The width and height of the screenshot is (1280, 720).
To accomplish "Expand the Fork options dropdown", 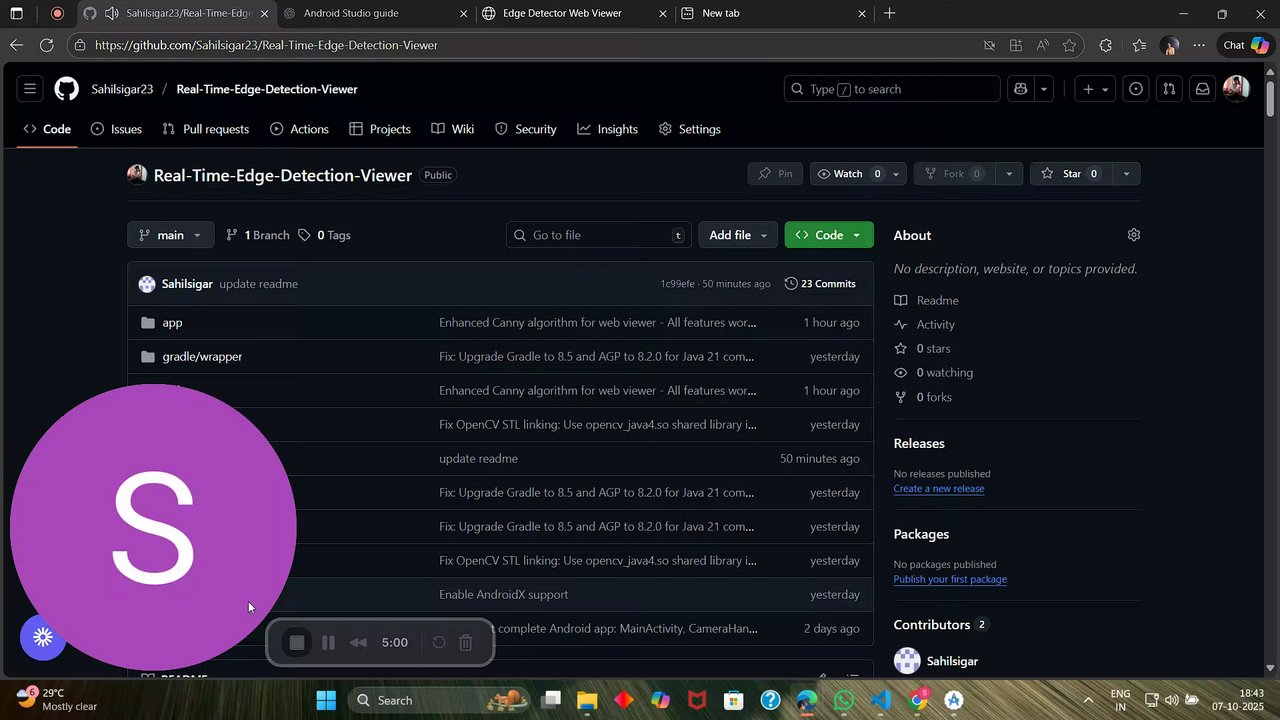I will (x=1008, y=174).
